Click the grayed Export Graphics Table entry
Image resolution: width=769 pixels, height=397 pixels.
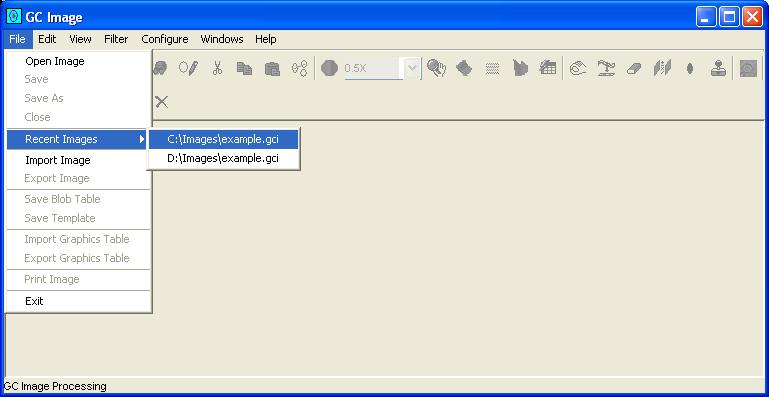[77, 258]
